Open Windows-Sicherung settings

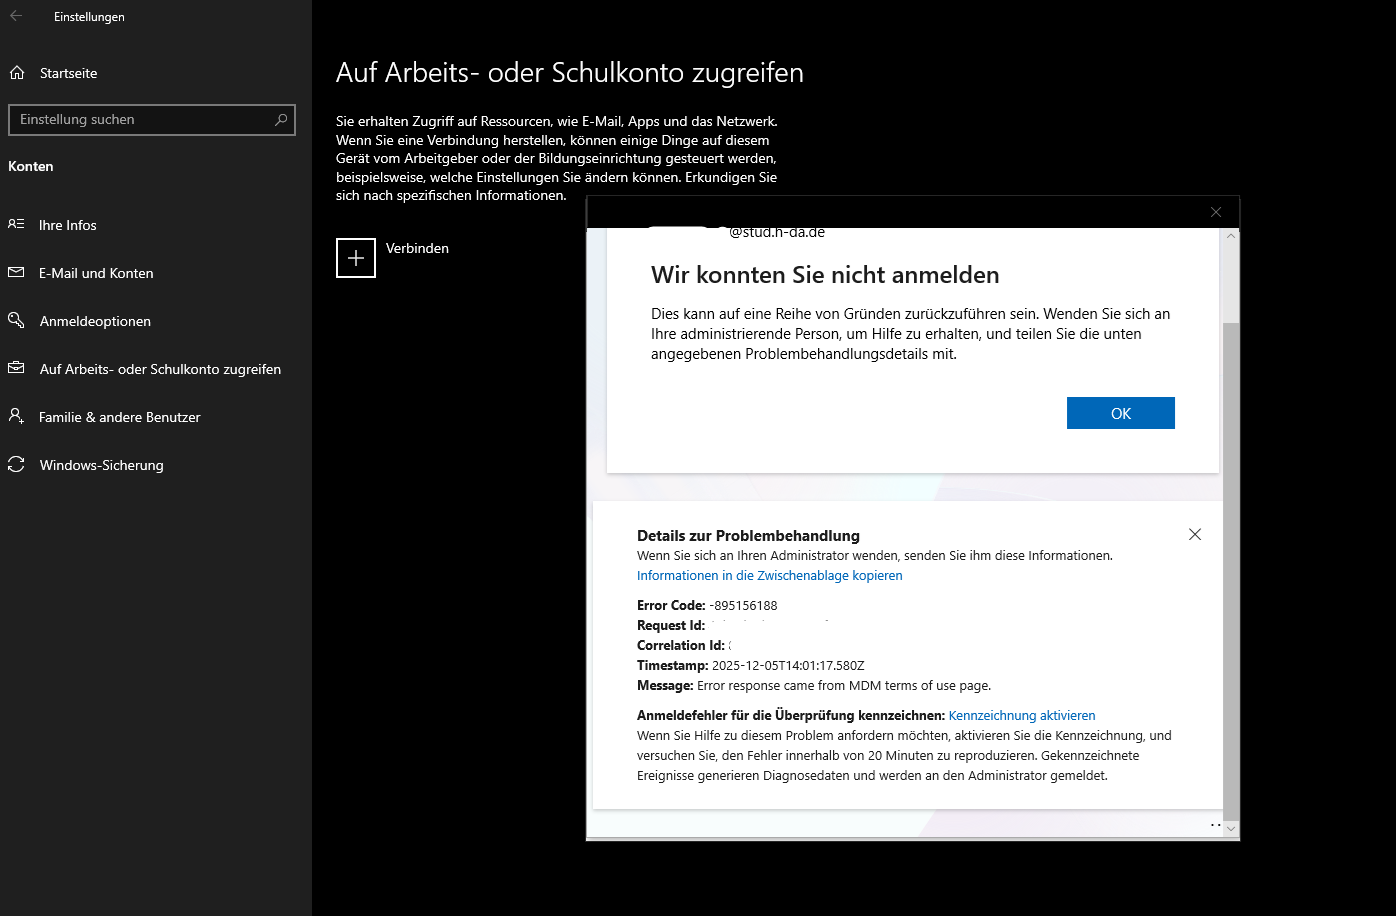[101, 464]
